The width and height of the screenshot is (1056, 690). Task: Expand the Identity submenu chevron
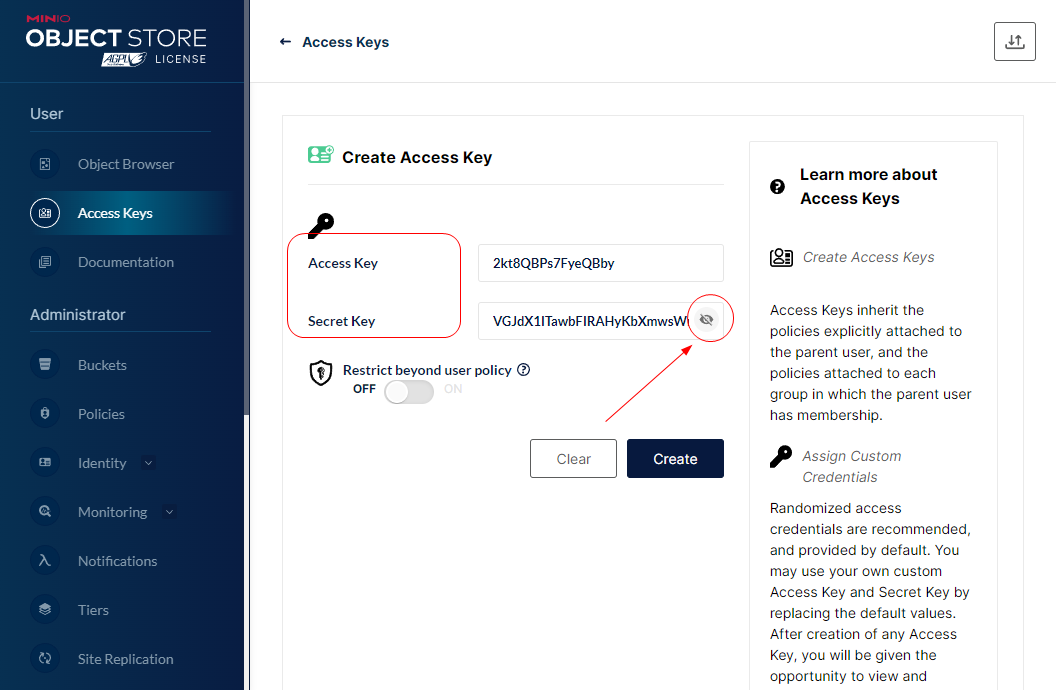click(x=149, y=463)
